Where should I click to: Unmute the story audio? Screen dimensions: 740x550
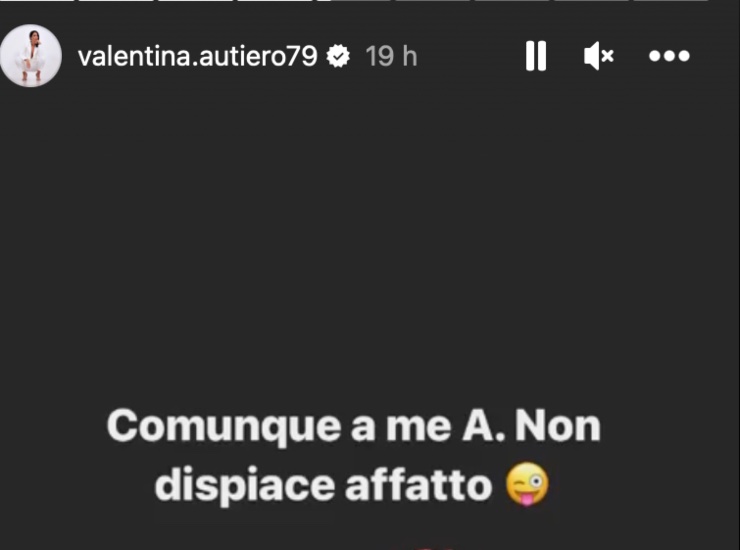click(x=599, y=56)
